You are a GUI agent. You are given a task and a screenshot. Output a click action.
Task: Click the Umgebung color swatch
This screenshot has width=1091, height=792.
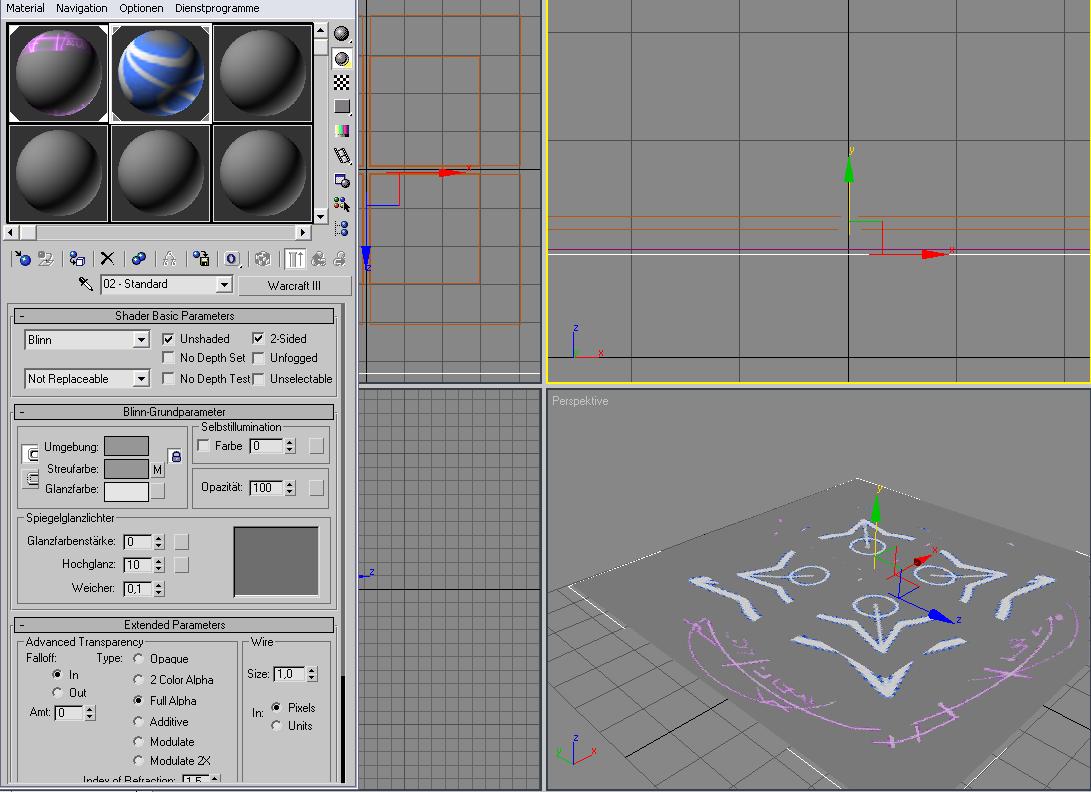[x=126, y=446]
